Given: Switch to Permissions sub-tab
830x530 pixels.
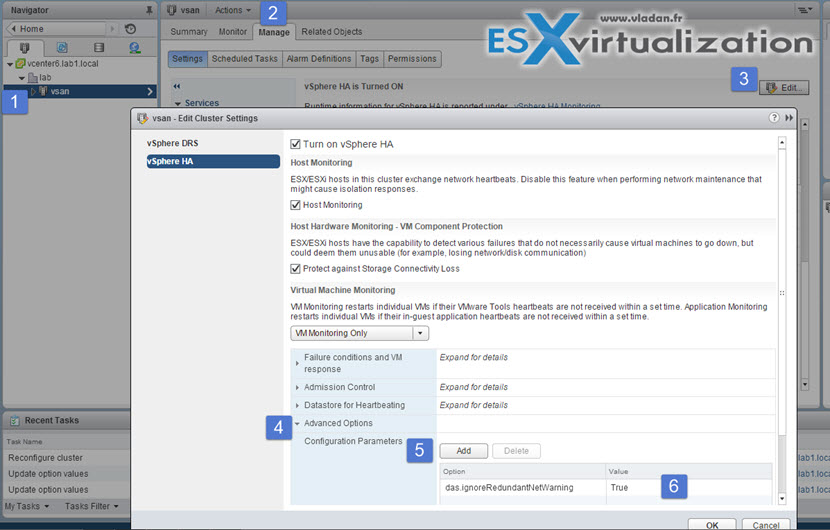Looking at the screenshot, I should pos(412,59).
